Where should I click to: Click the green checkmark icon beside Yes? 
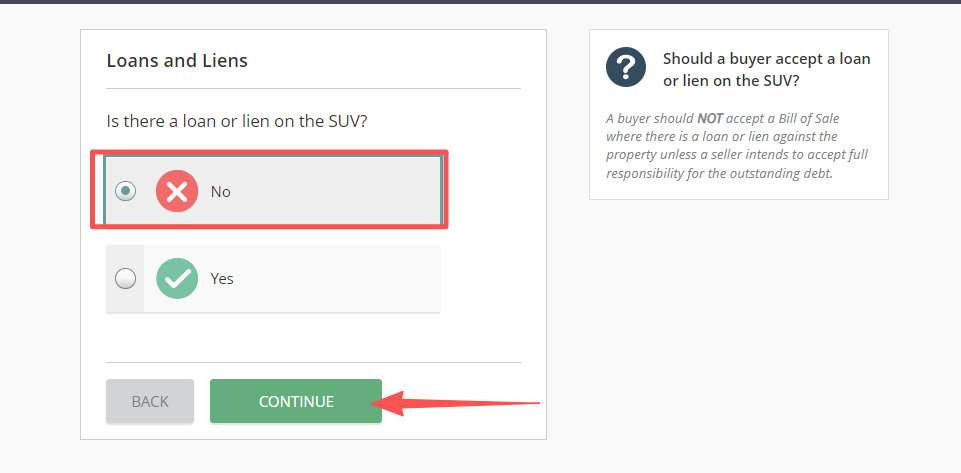(x=177, y=279)
